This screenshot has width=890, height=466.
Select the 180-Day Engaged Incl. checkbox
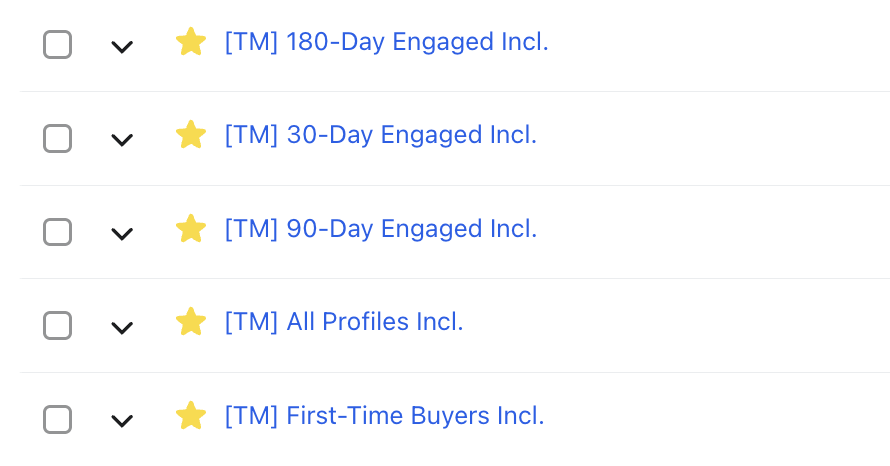pyautogui.click(x=58, y=44)
